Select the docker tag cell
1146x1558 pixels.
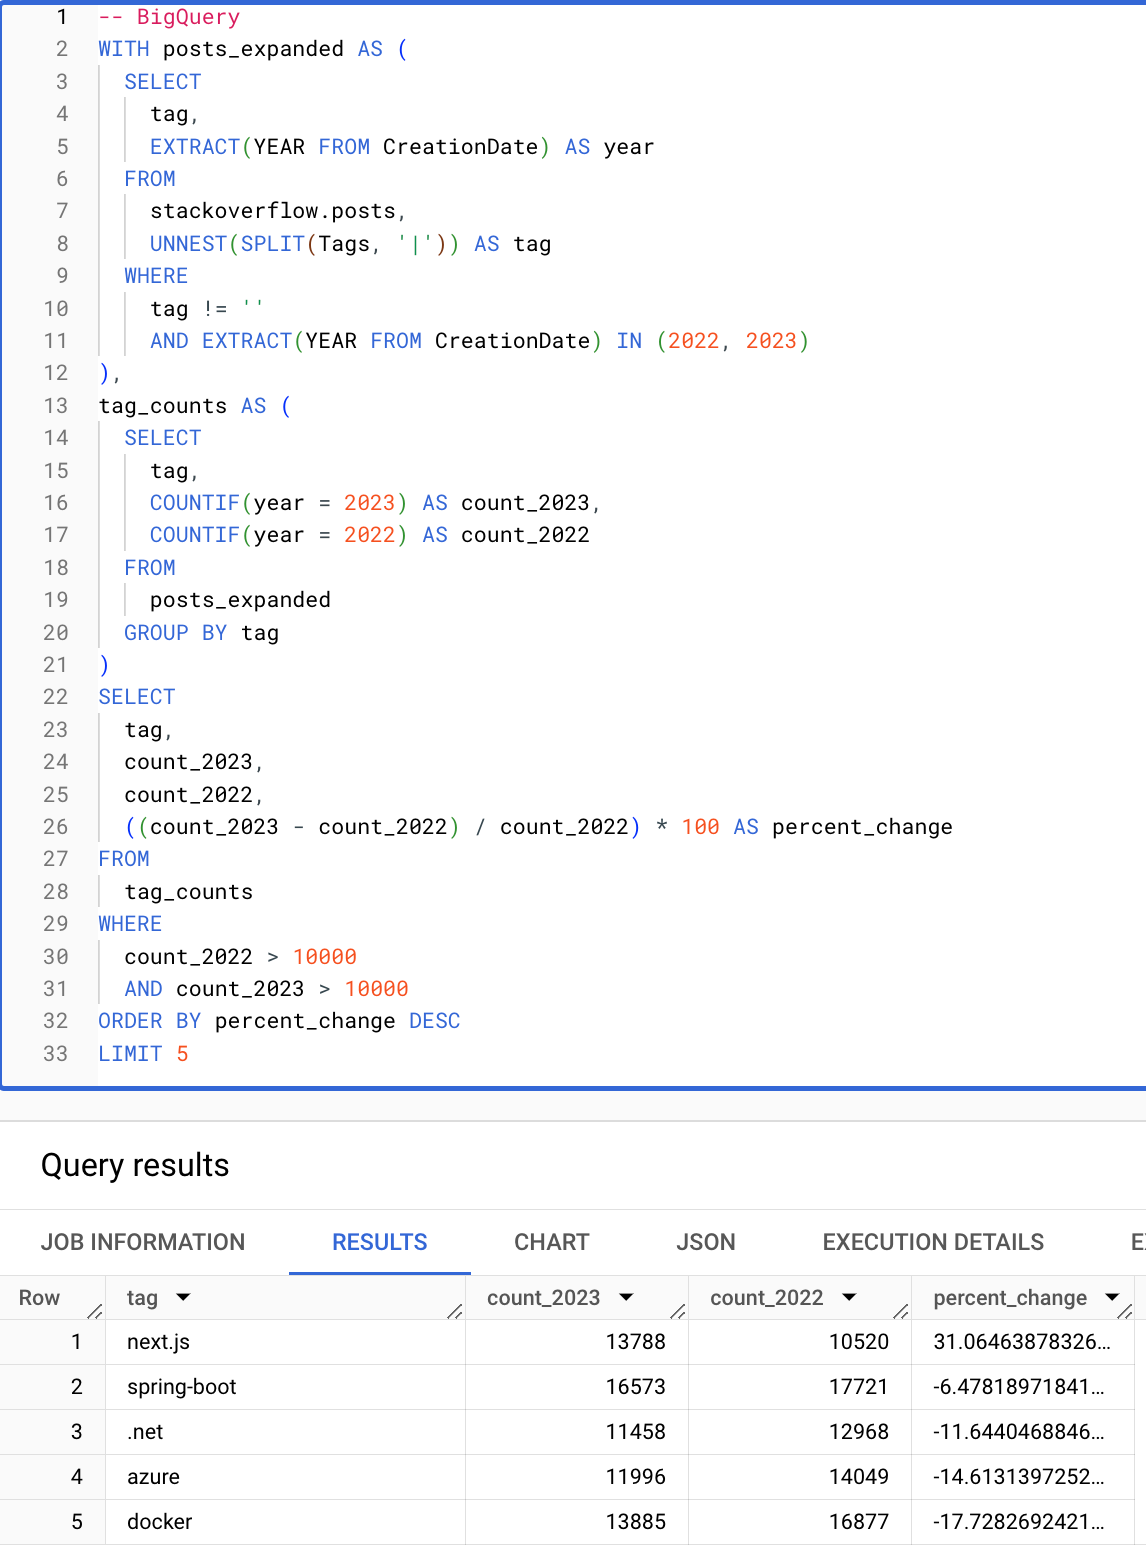pos(158,1521)
